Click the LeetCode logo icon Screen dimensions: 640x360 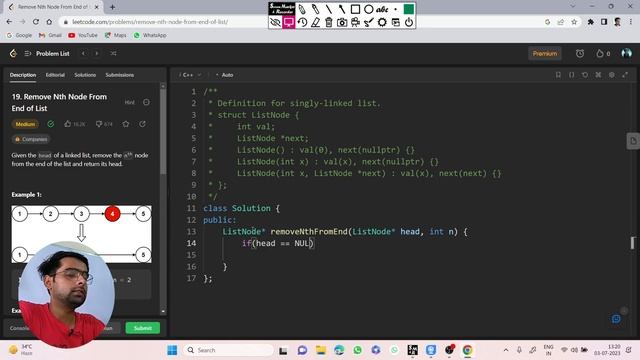13,53
